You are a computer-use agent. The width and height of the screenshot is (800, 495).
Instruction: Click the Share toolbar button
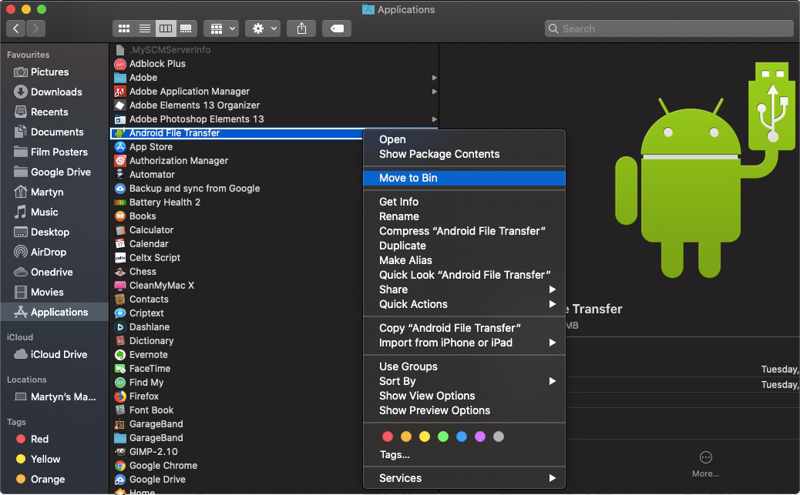click(x=302, y=29)
